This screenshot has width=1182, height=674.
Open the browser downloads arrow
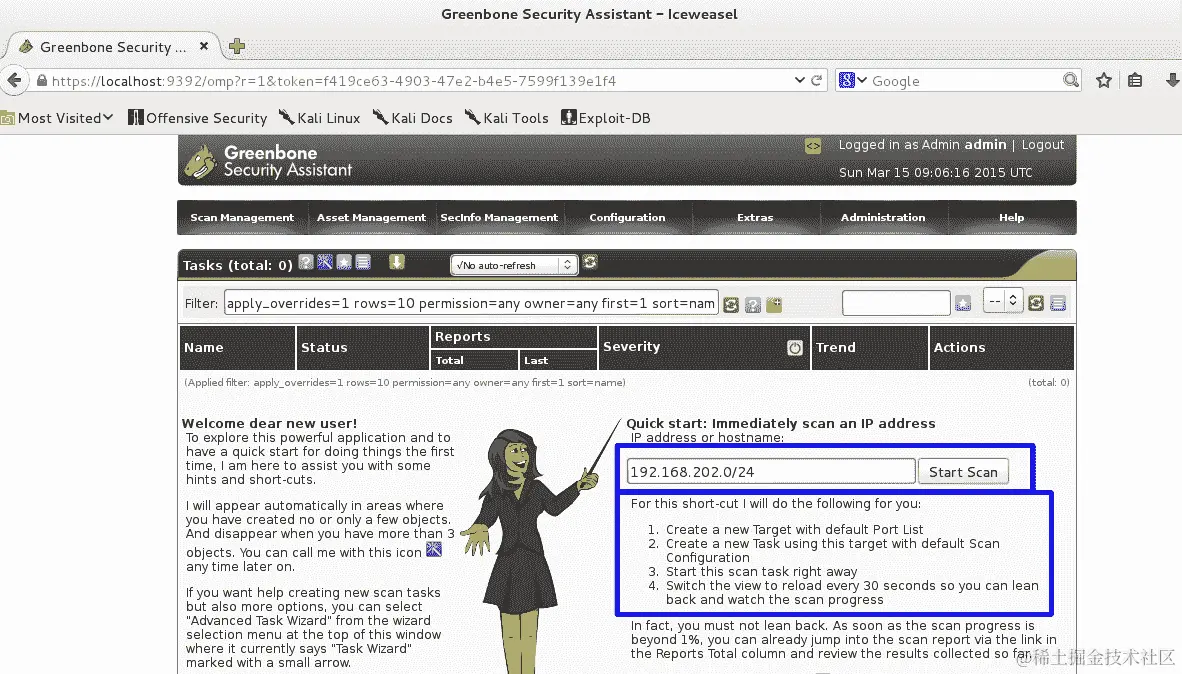1172,80
